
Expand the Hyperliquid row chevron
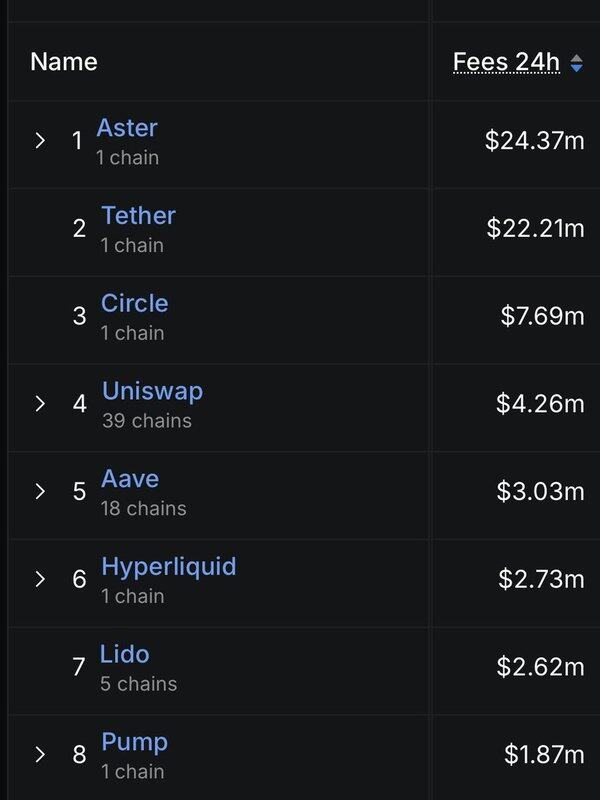[40, 579]
